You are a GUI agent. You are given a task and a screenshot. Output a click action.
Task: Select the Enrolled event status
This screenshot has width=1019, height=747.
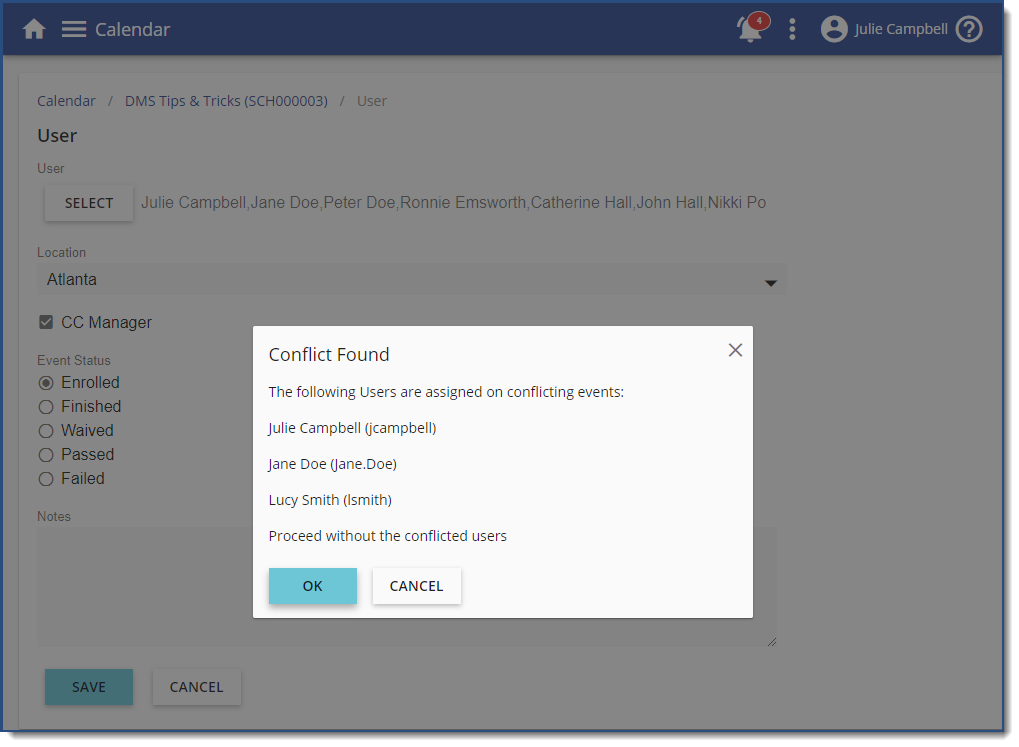coord(46,383)
